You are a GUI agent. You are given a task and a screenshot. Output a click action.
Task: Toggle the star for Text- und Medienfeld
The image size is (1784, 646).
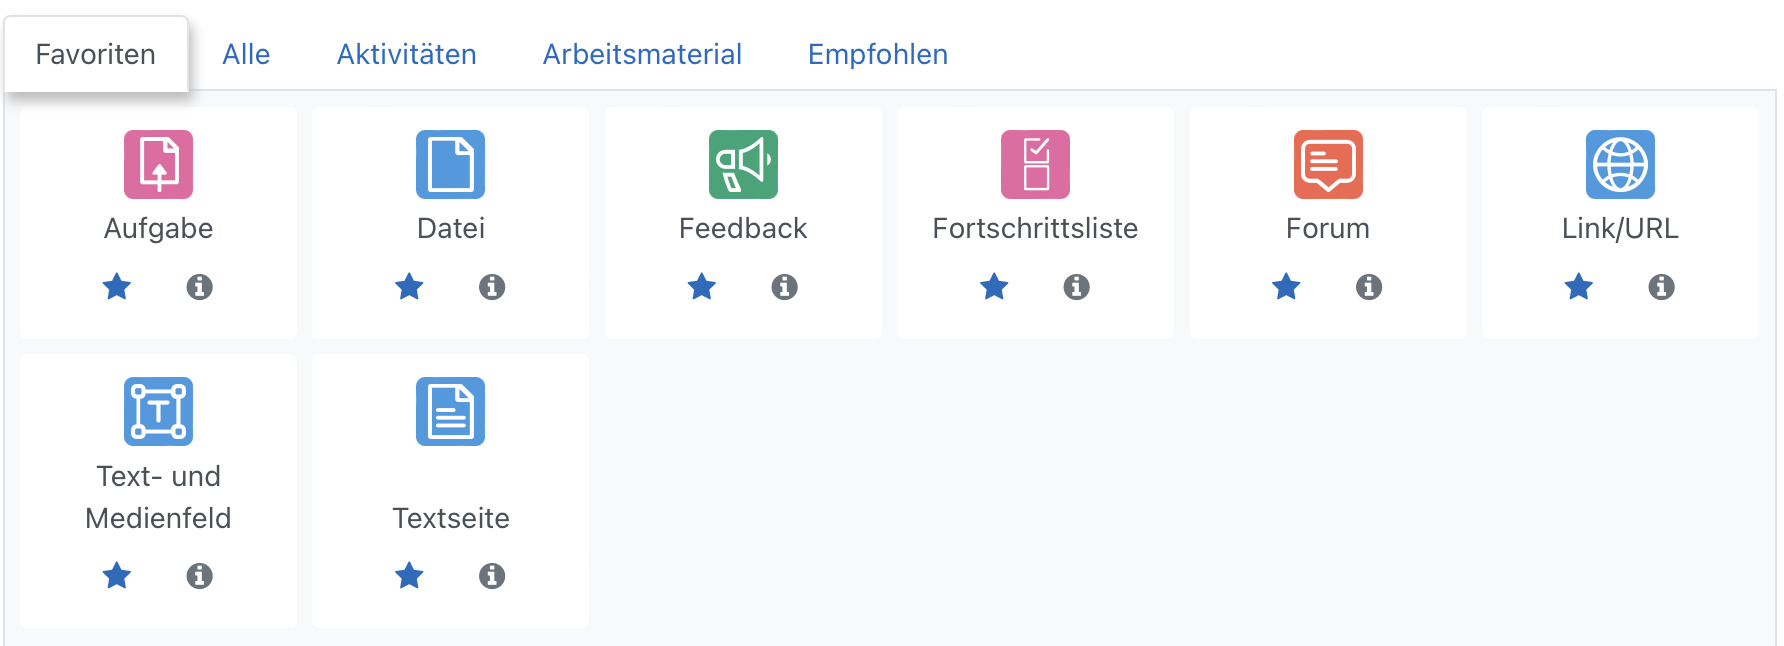pyautogui.click(x=117, y=576)
